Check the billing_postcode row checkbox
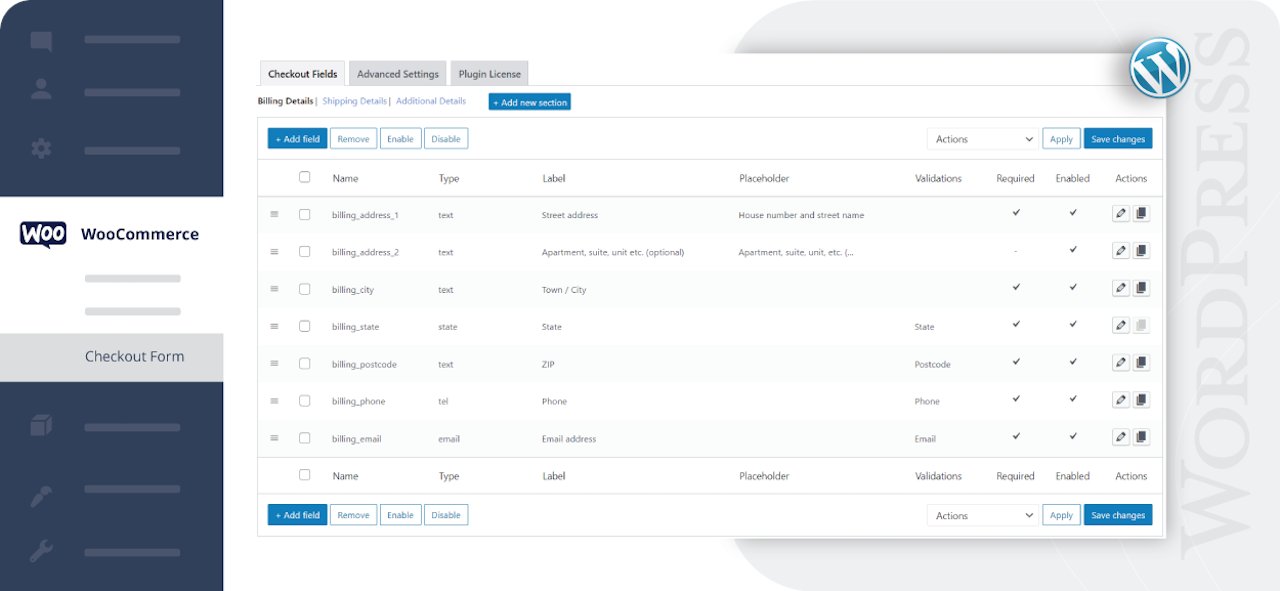The height and width of the screenshot is (591, 1280). point(305,363)
